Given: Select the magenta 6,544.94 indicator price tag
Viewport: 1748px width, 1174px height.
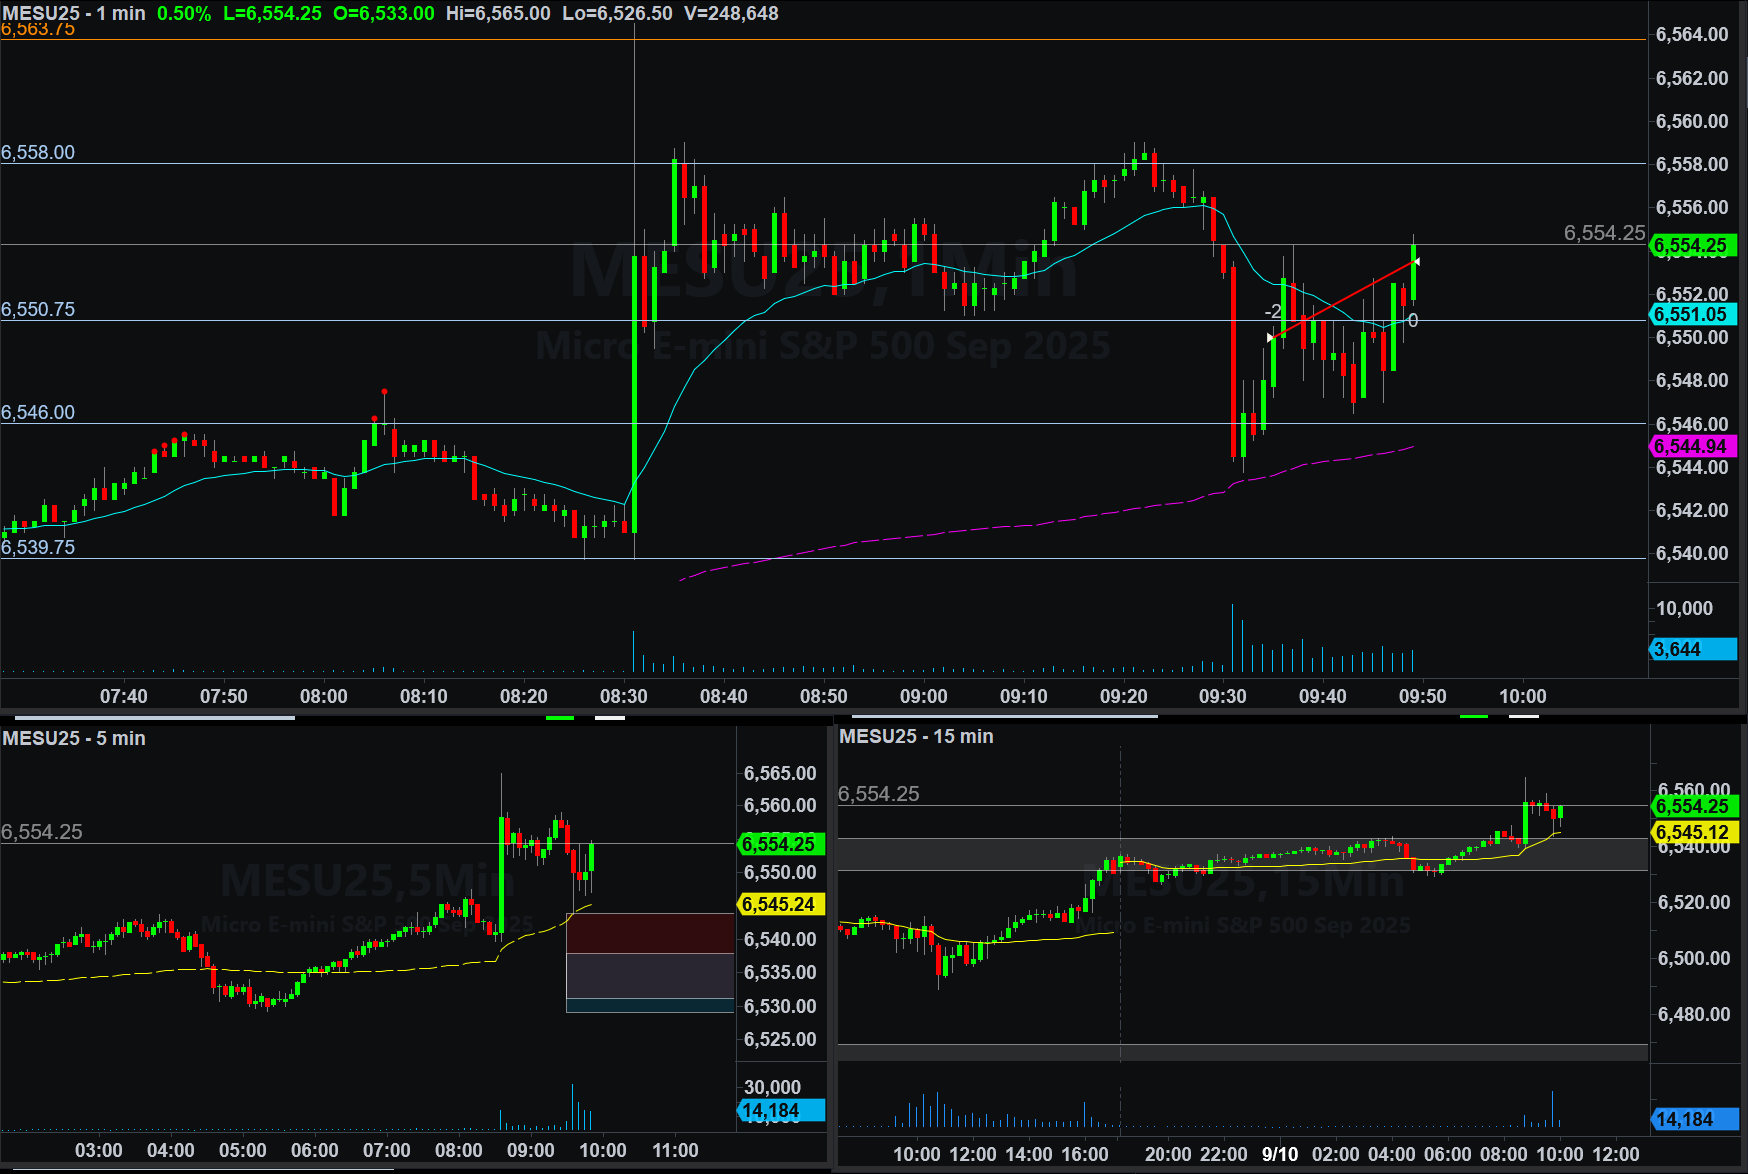Looking at the screenshot, I should (x=1690, y=447).
